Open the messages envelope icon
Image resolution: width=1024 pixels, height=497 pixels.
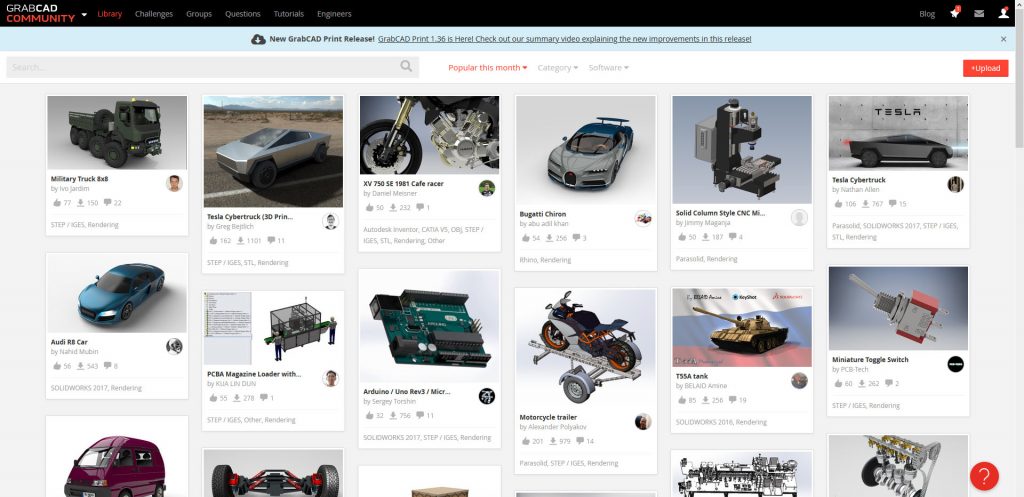point(979,13)
